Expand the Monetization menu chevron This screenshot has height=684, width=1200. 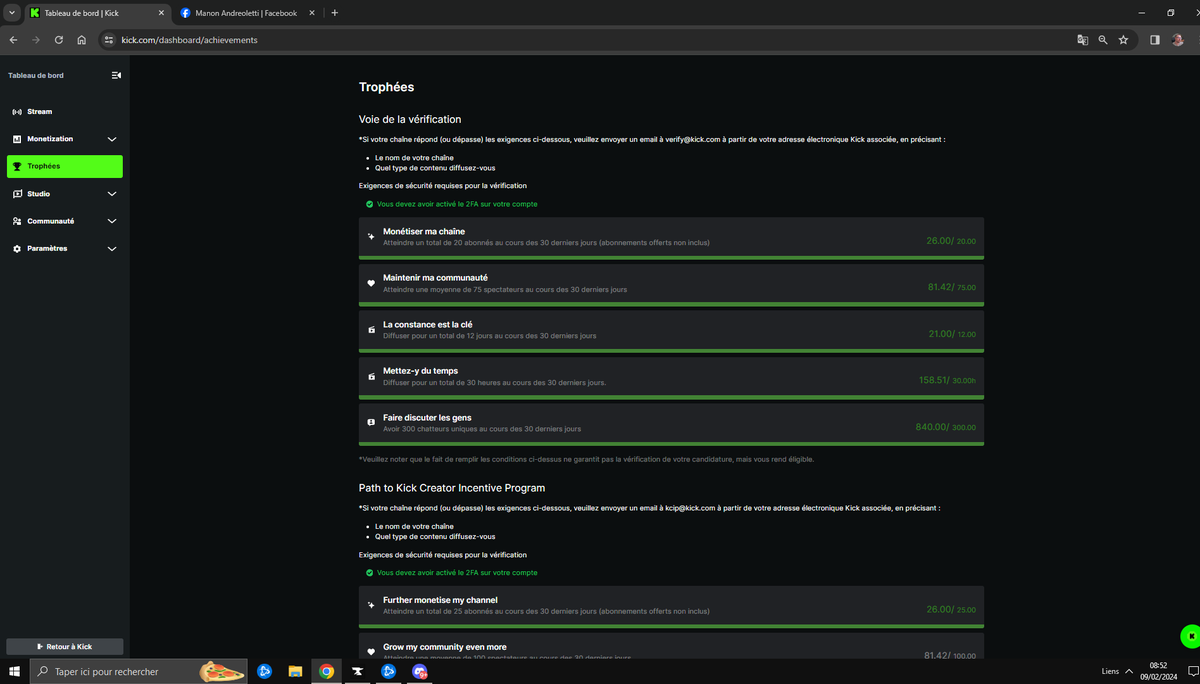(x=112, y=139)
